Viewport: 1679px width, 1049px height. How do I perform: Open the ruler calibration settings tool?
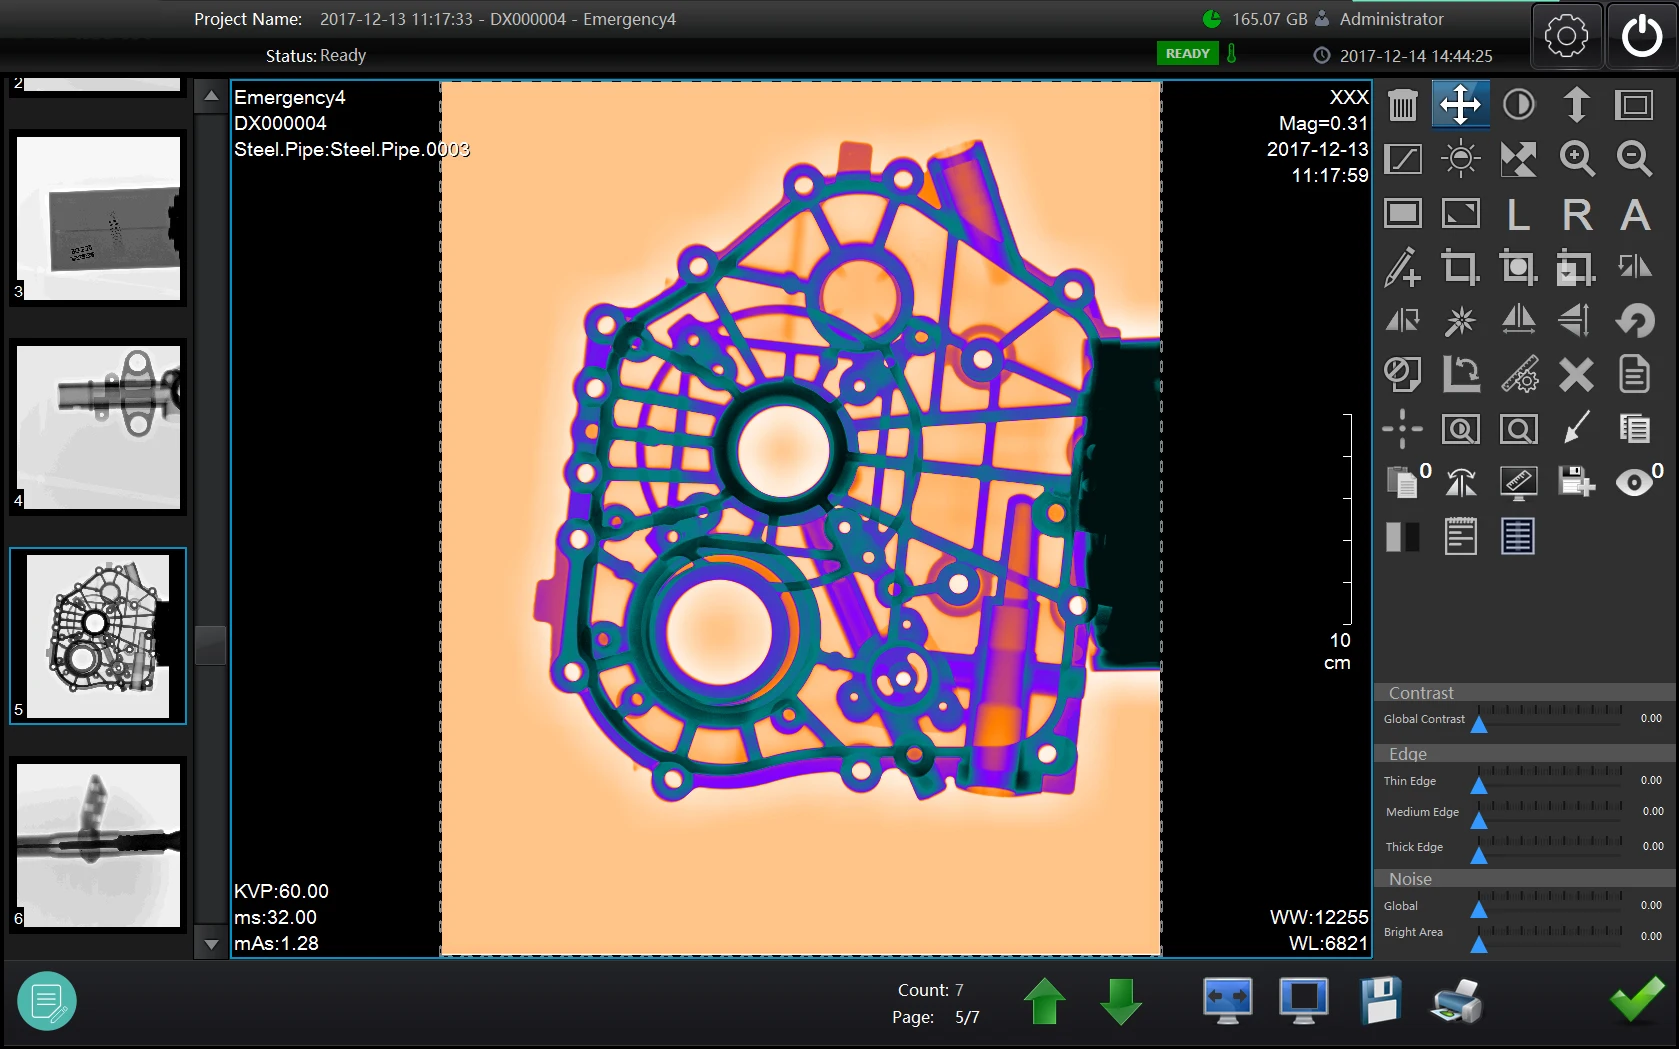coord(1519,375)
